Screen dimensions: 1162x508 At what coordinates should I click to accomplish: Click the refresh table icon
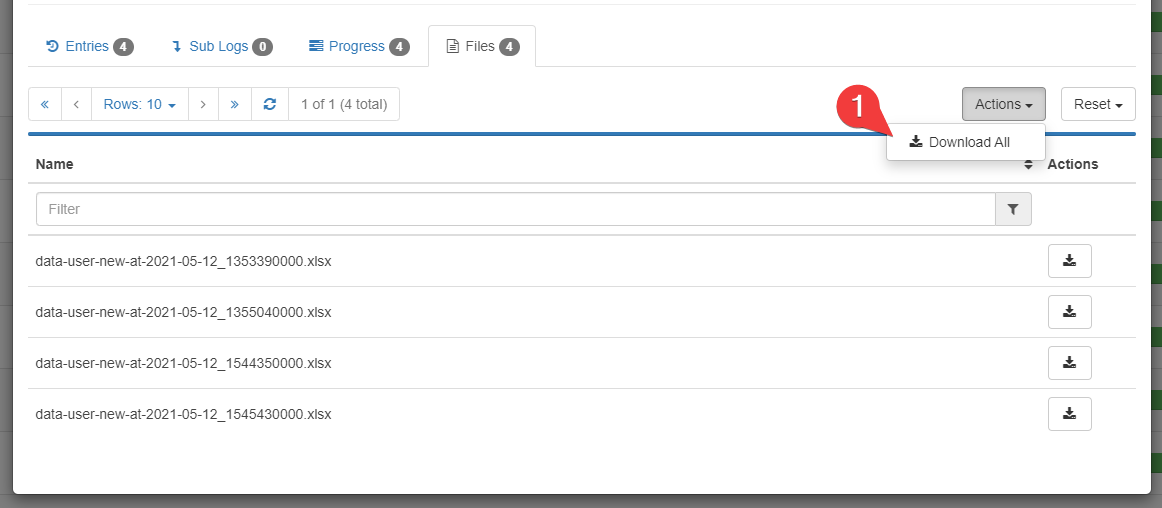coord(269,104)
